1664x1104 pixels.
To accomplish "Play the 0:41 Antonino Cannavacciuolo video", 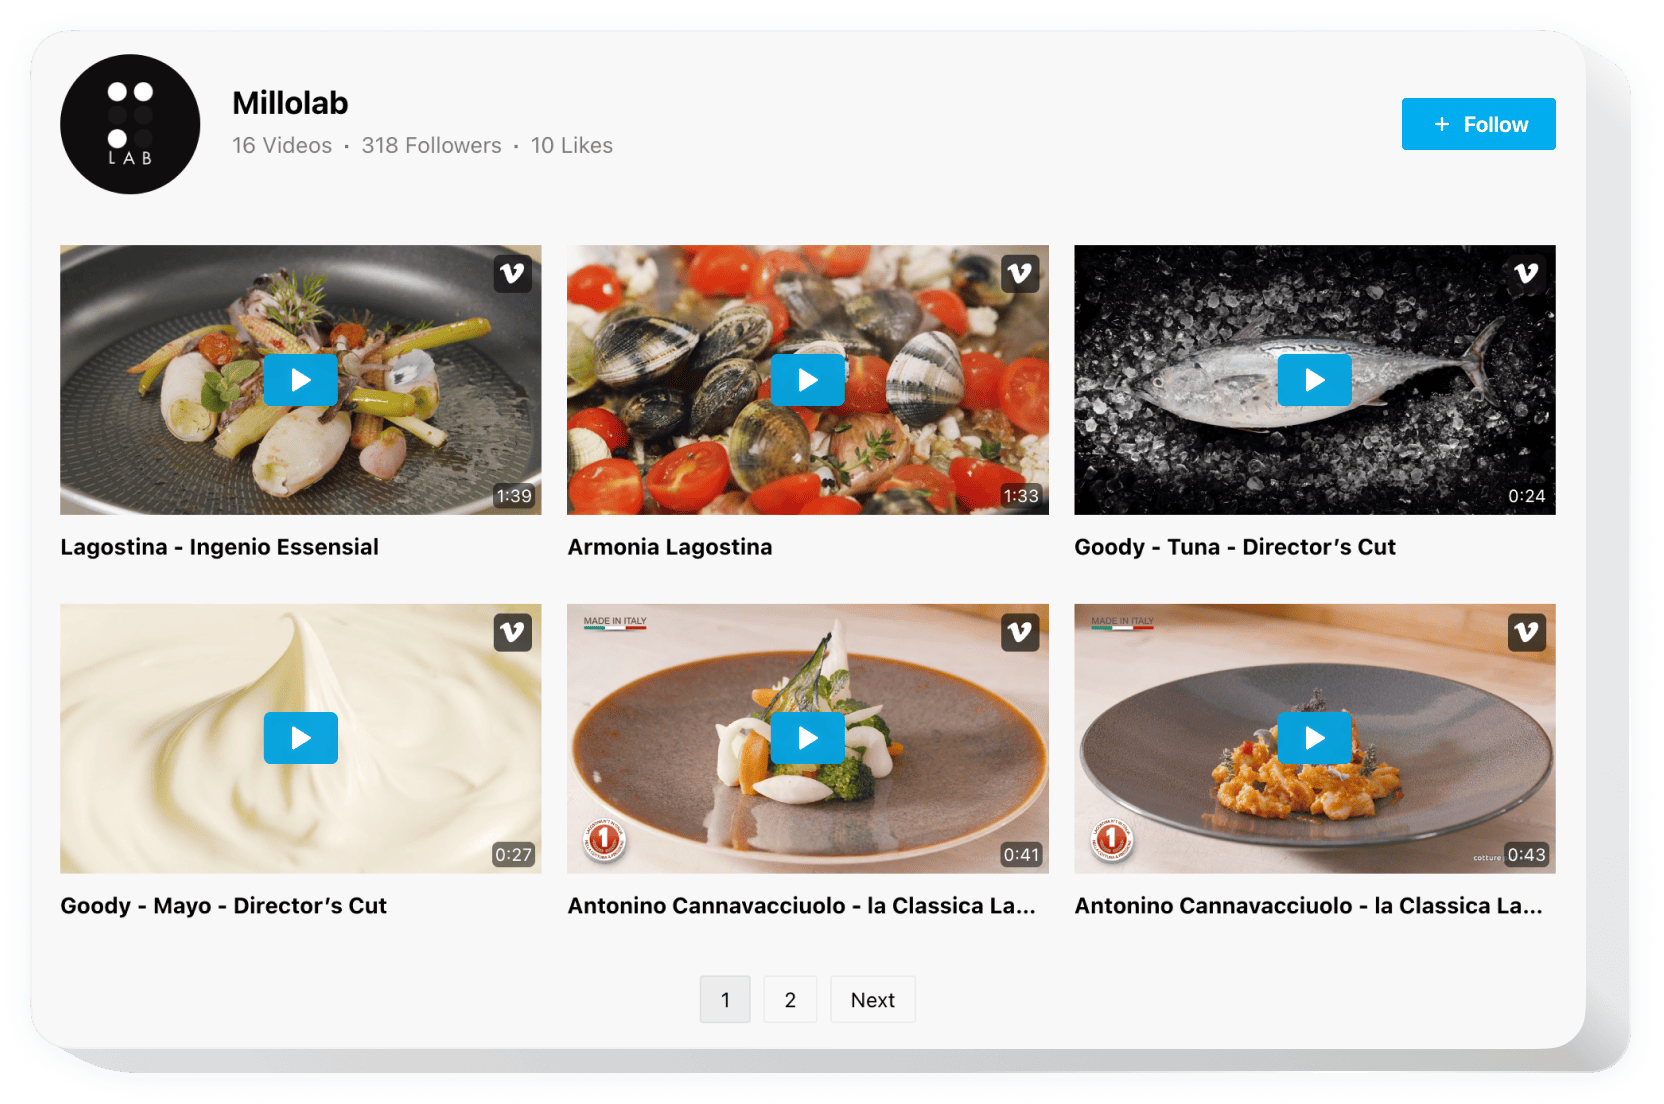I will point(807,738).
